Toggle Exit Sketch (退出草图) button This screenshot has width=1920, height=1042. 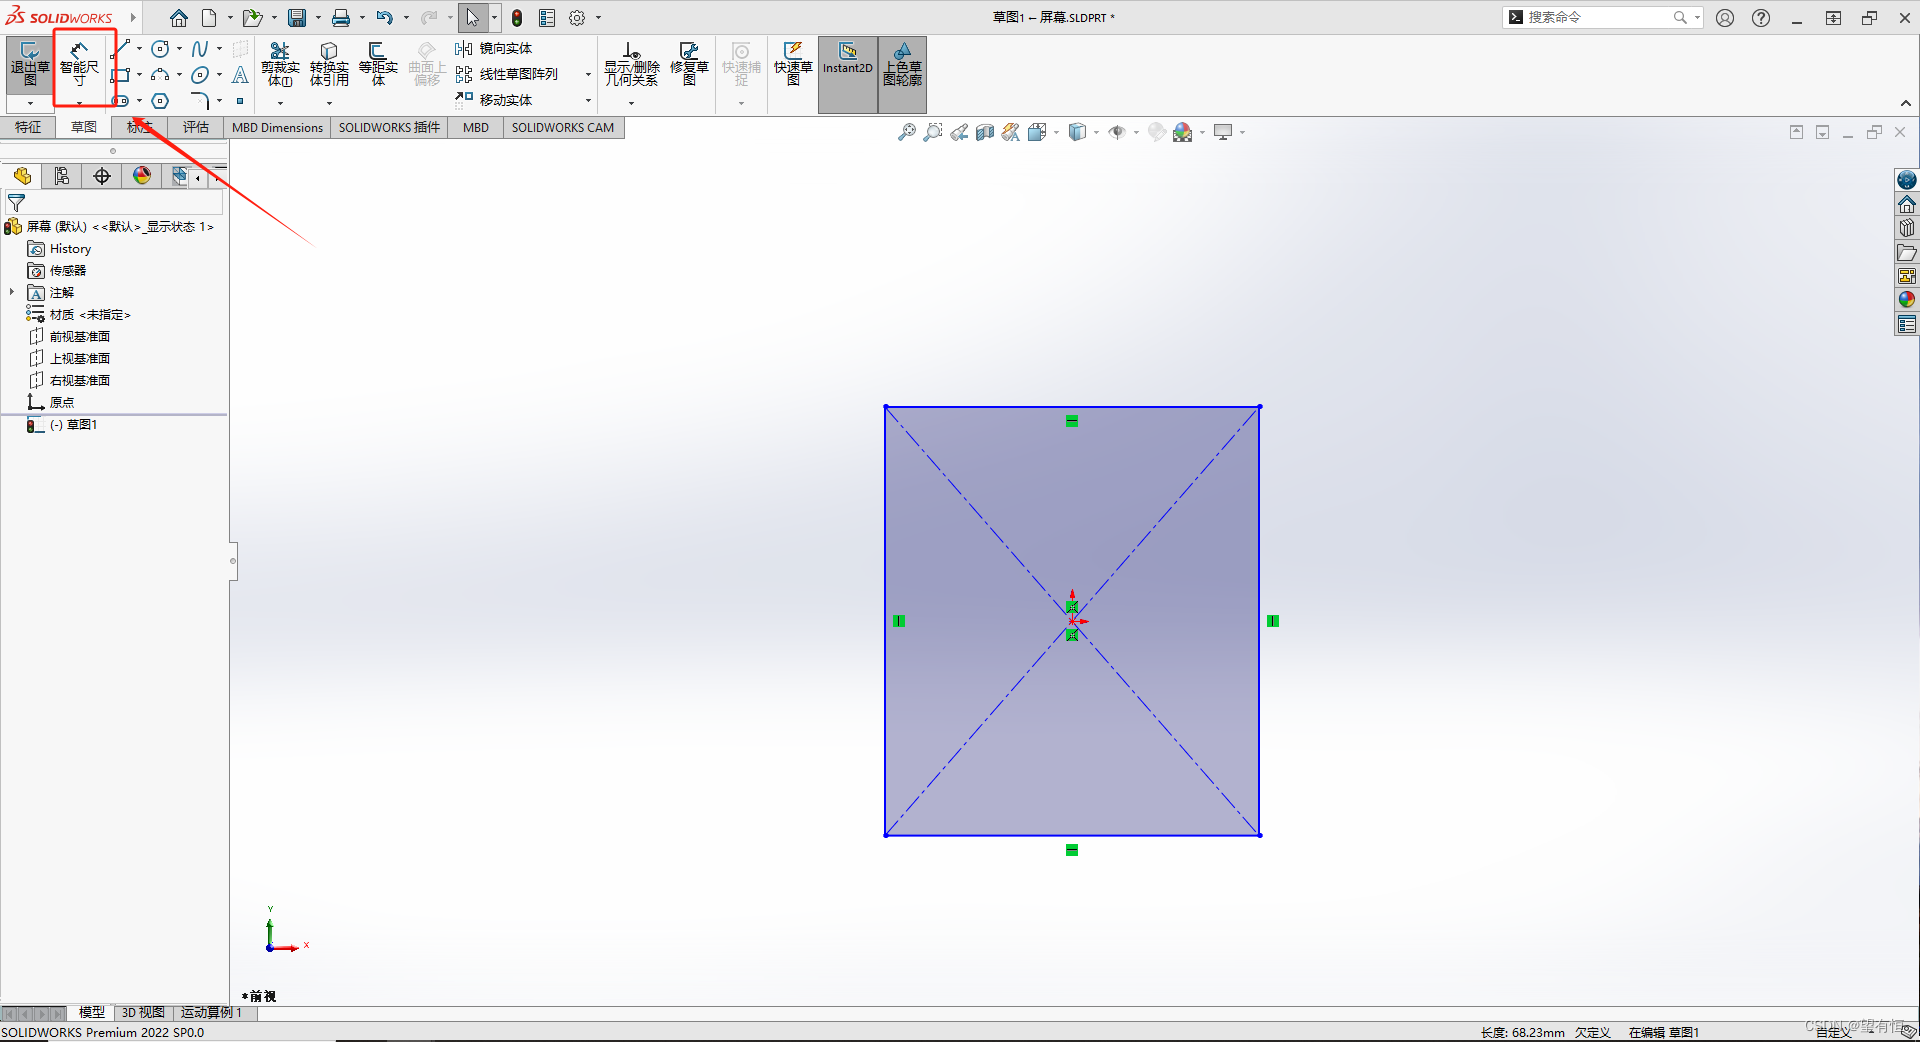coord(30,64)
